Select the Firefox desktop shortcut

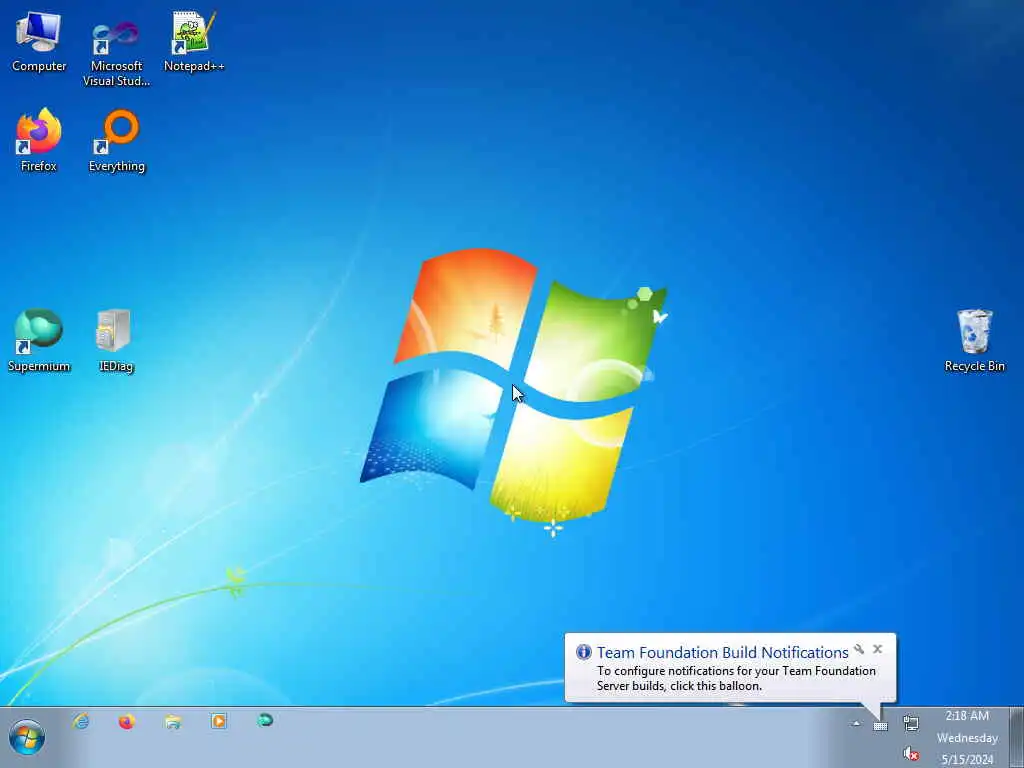[39, 141]
